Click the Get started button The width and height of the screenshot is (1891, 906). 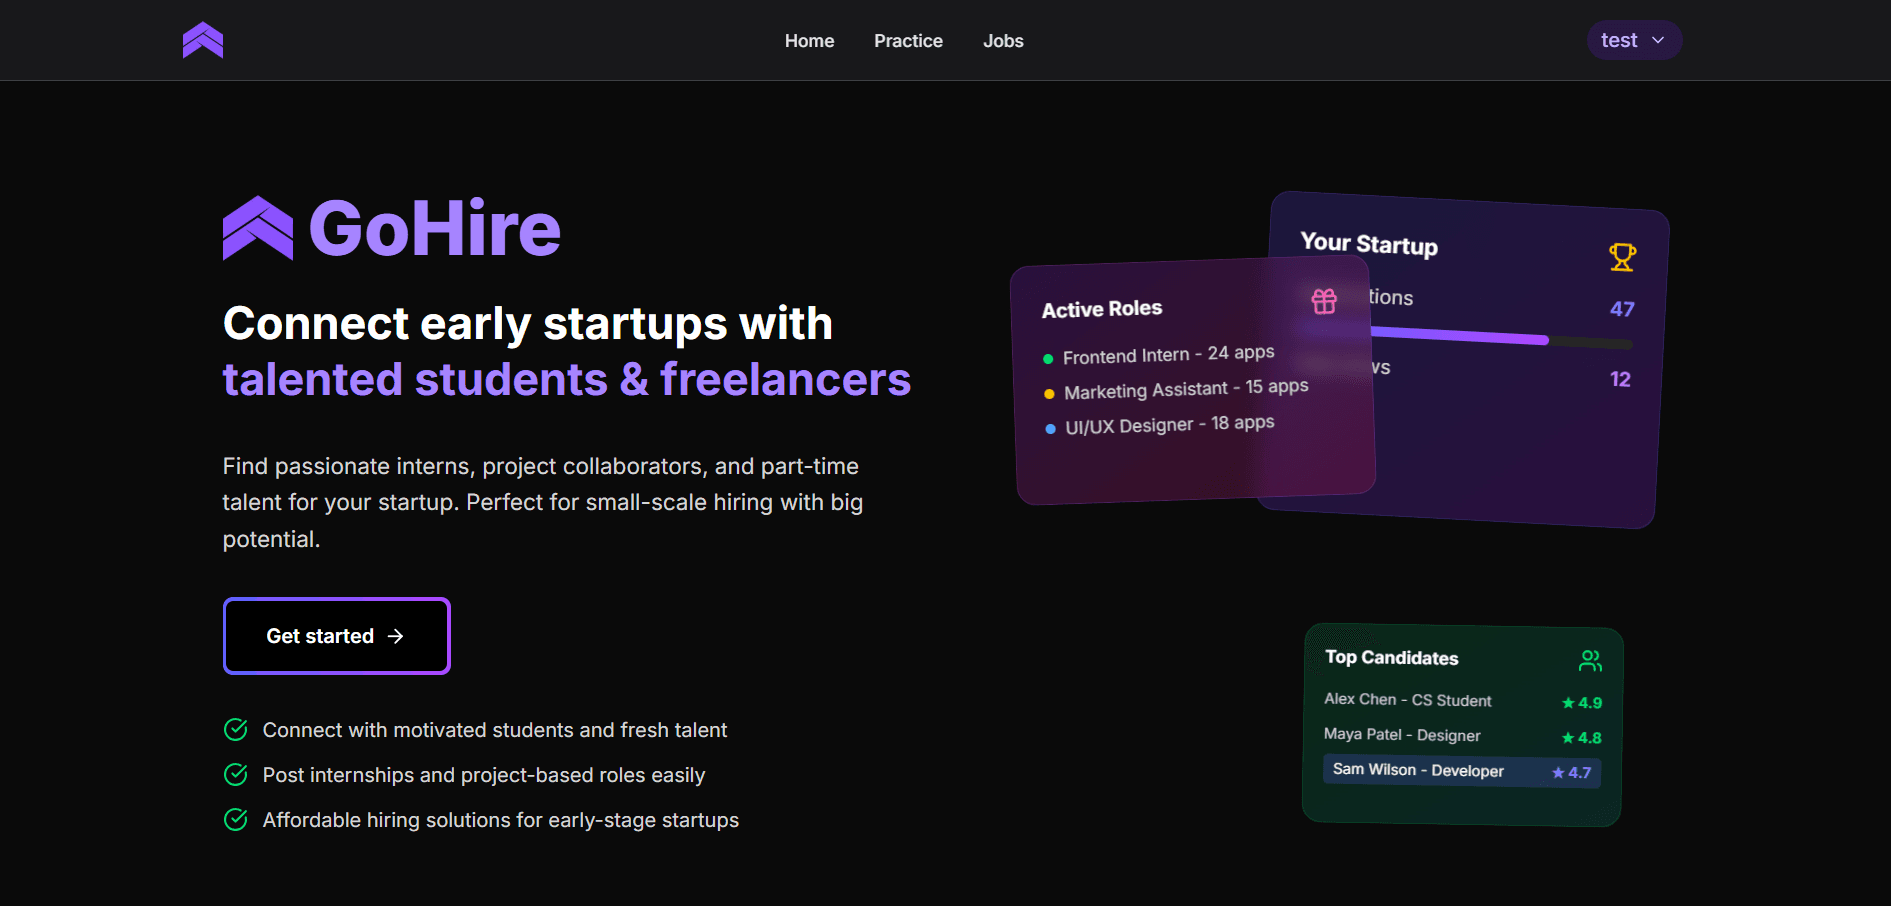click(x=336, y=636)
